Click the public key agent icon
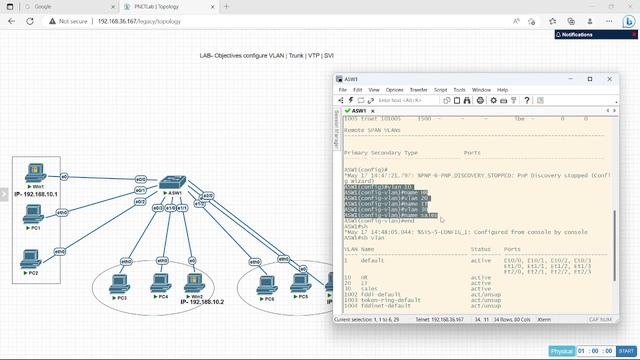This screenshot has width=640, height=360. [514, 100]
